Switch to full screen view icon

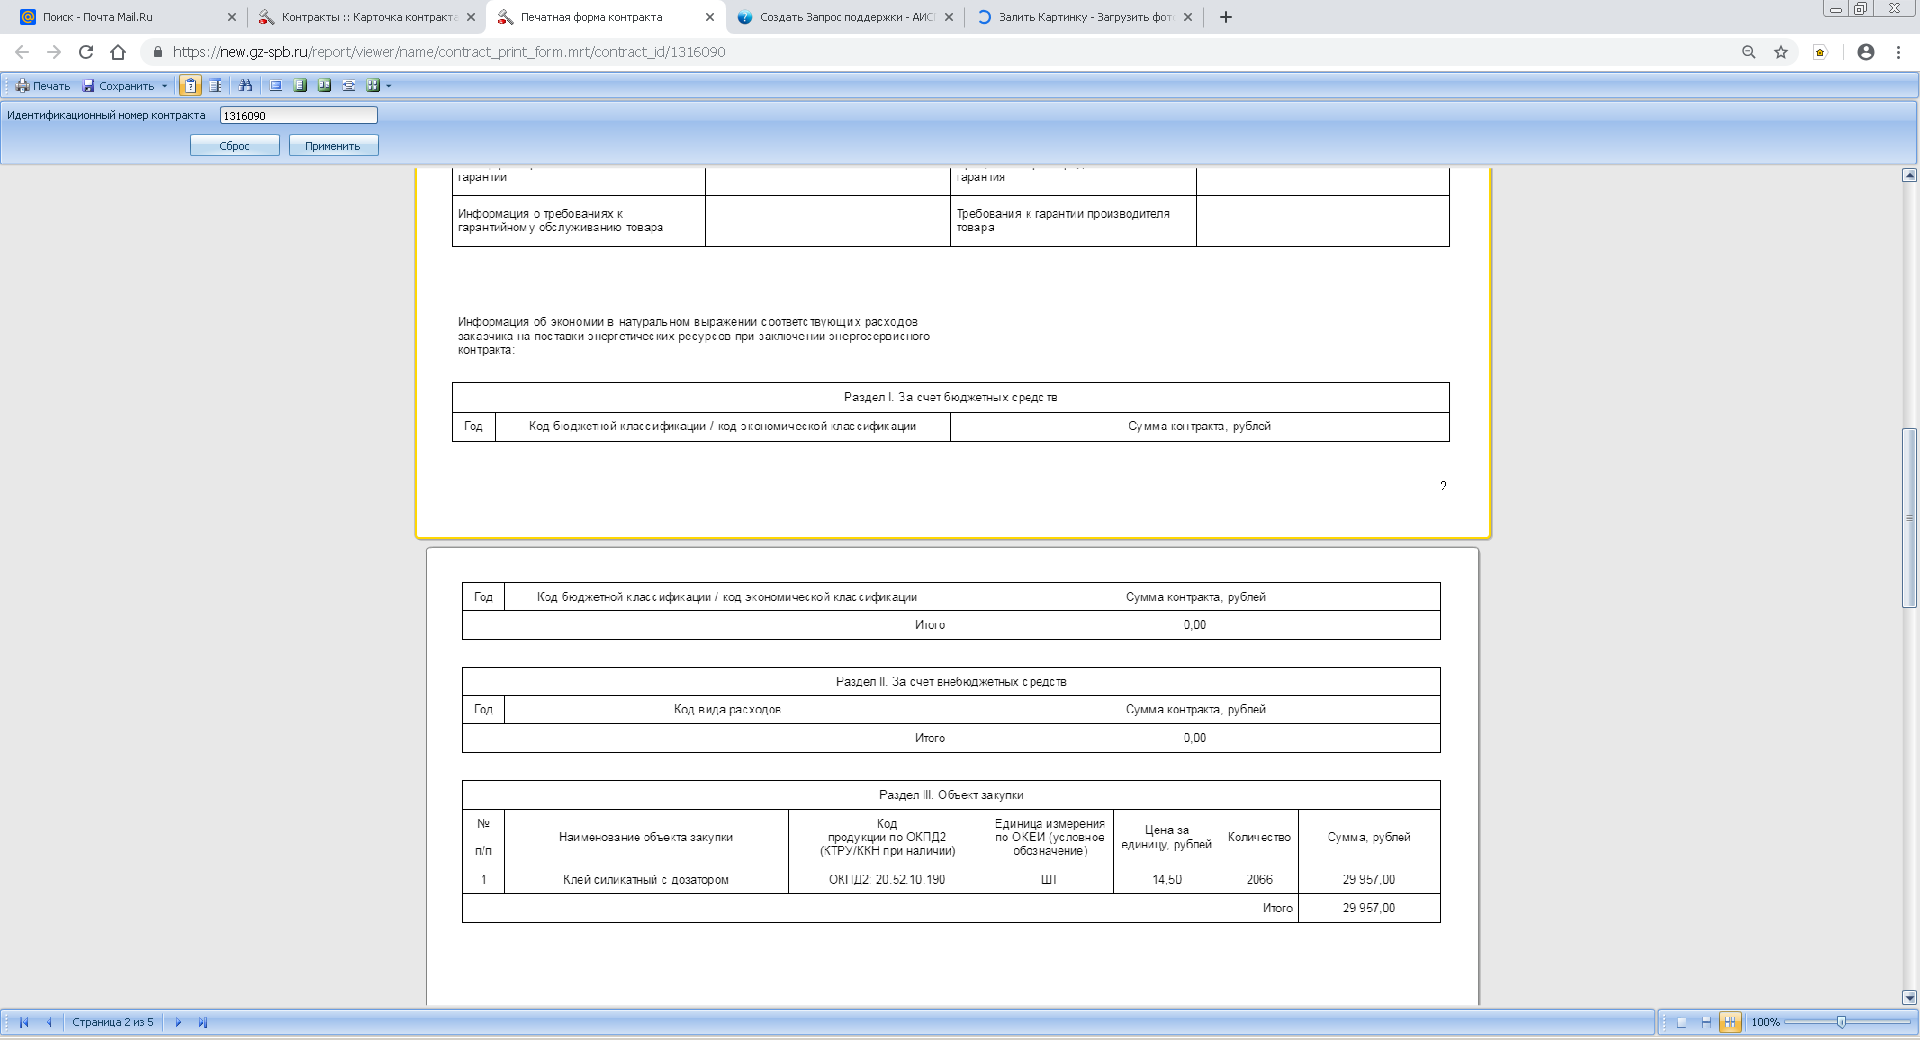tap(275, 86)
